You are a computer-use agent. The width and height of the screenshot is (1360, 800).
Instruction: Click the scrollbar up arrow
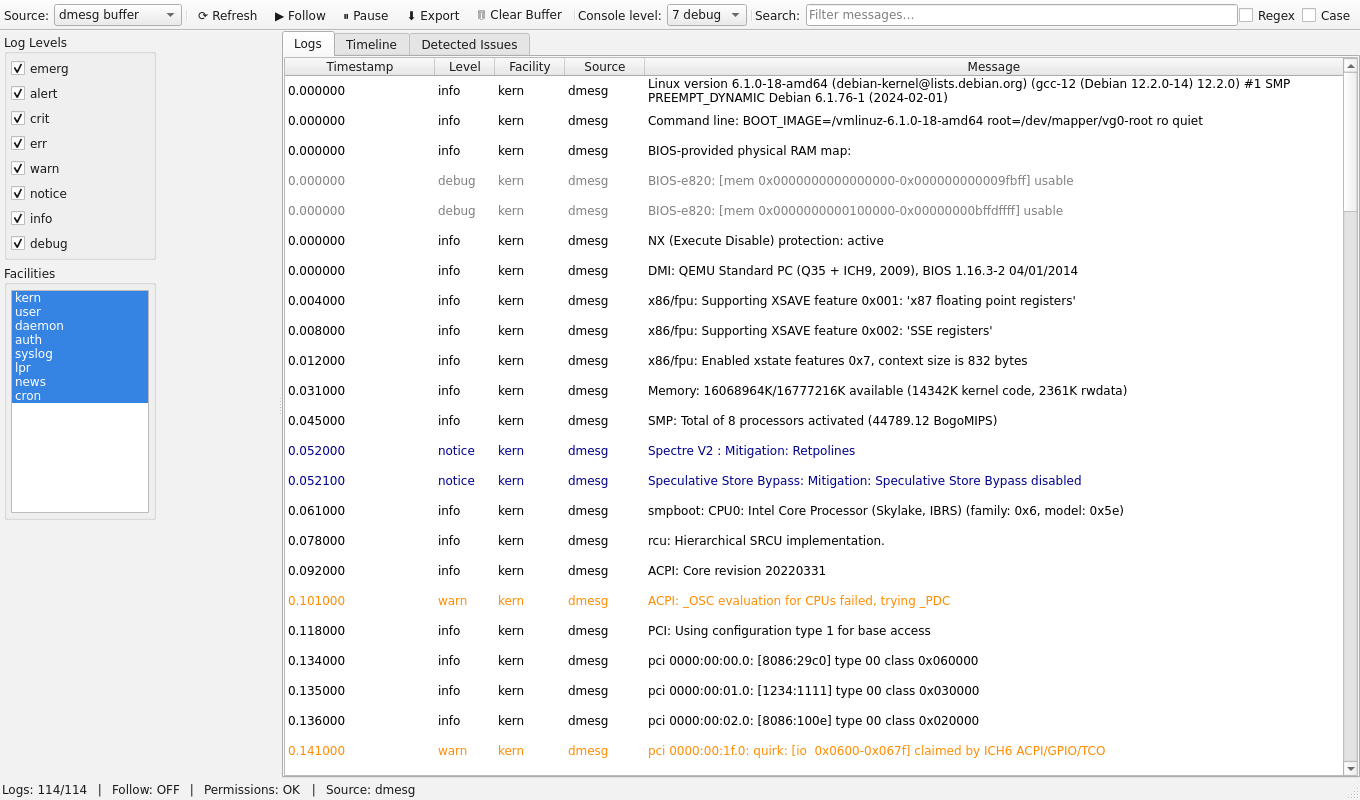click(1351, 67)
